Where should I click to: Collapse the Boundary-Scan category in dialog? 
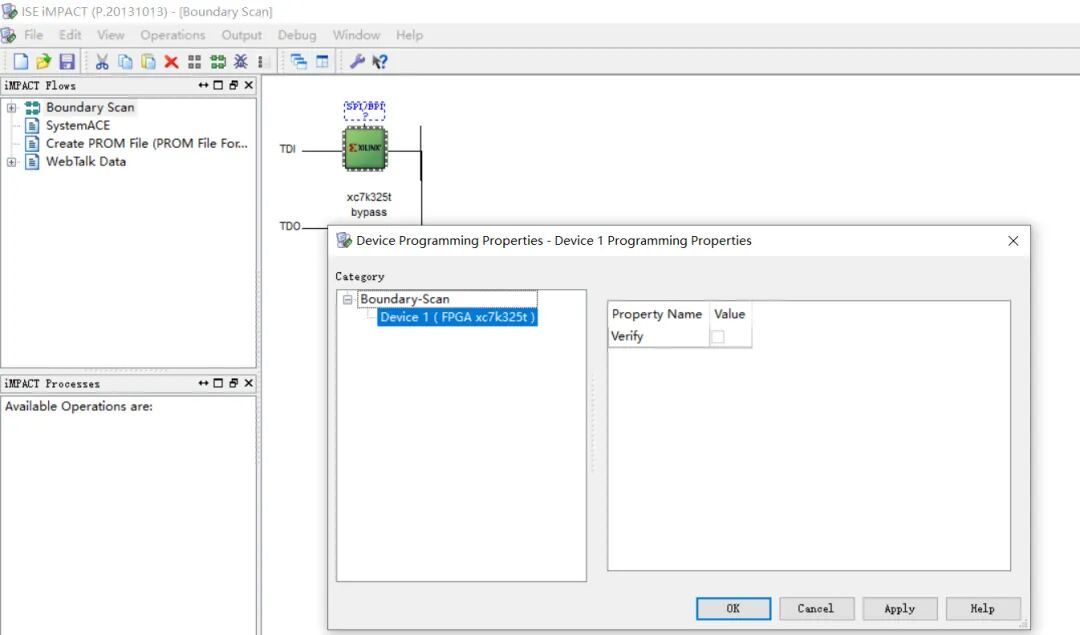point(347,300)
